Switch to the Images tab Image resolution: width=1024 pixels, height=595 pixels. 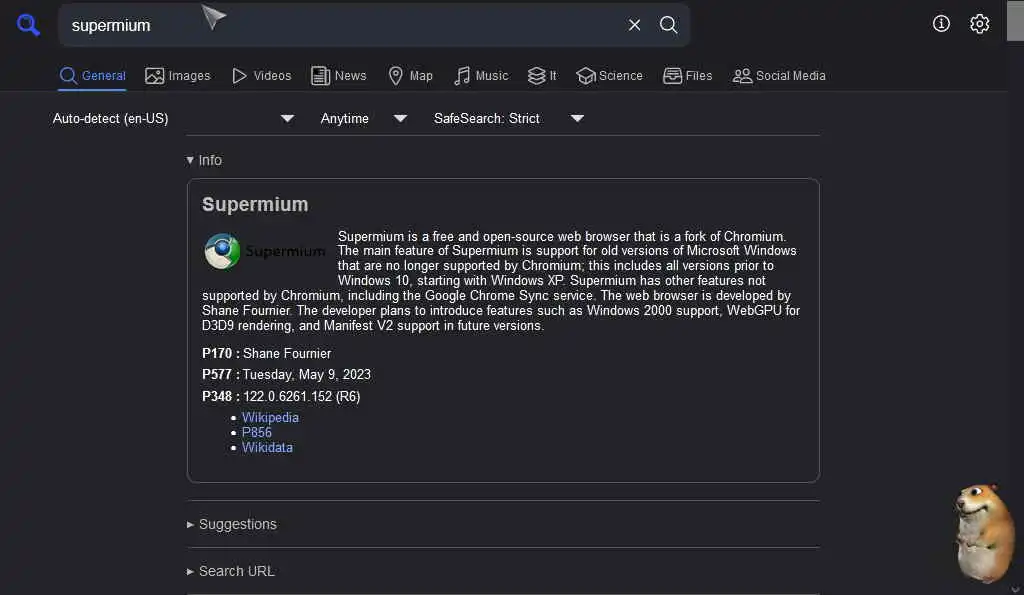(178, 76)
